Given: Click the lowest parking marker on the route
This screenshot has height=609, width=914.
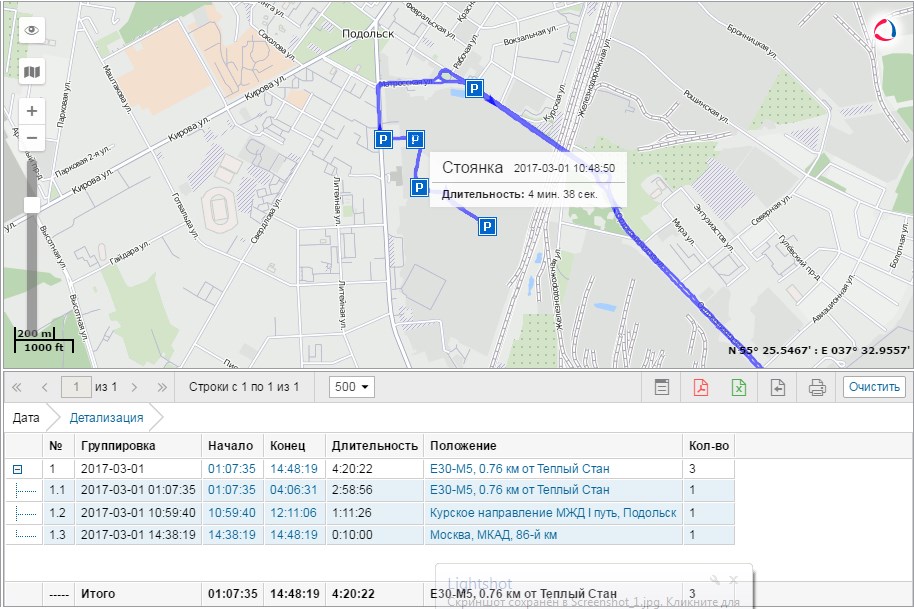Looking at the screenshot, I should point(487,228).
